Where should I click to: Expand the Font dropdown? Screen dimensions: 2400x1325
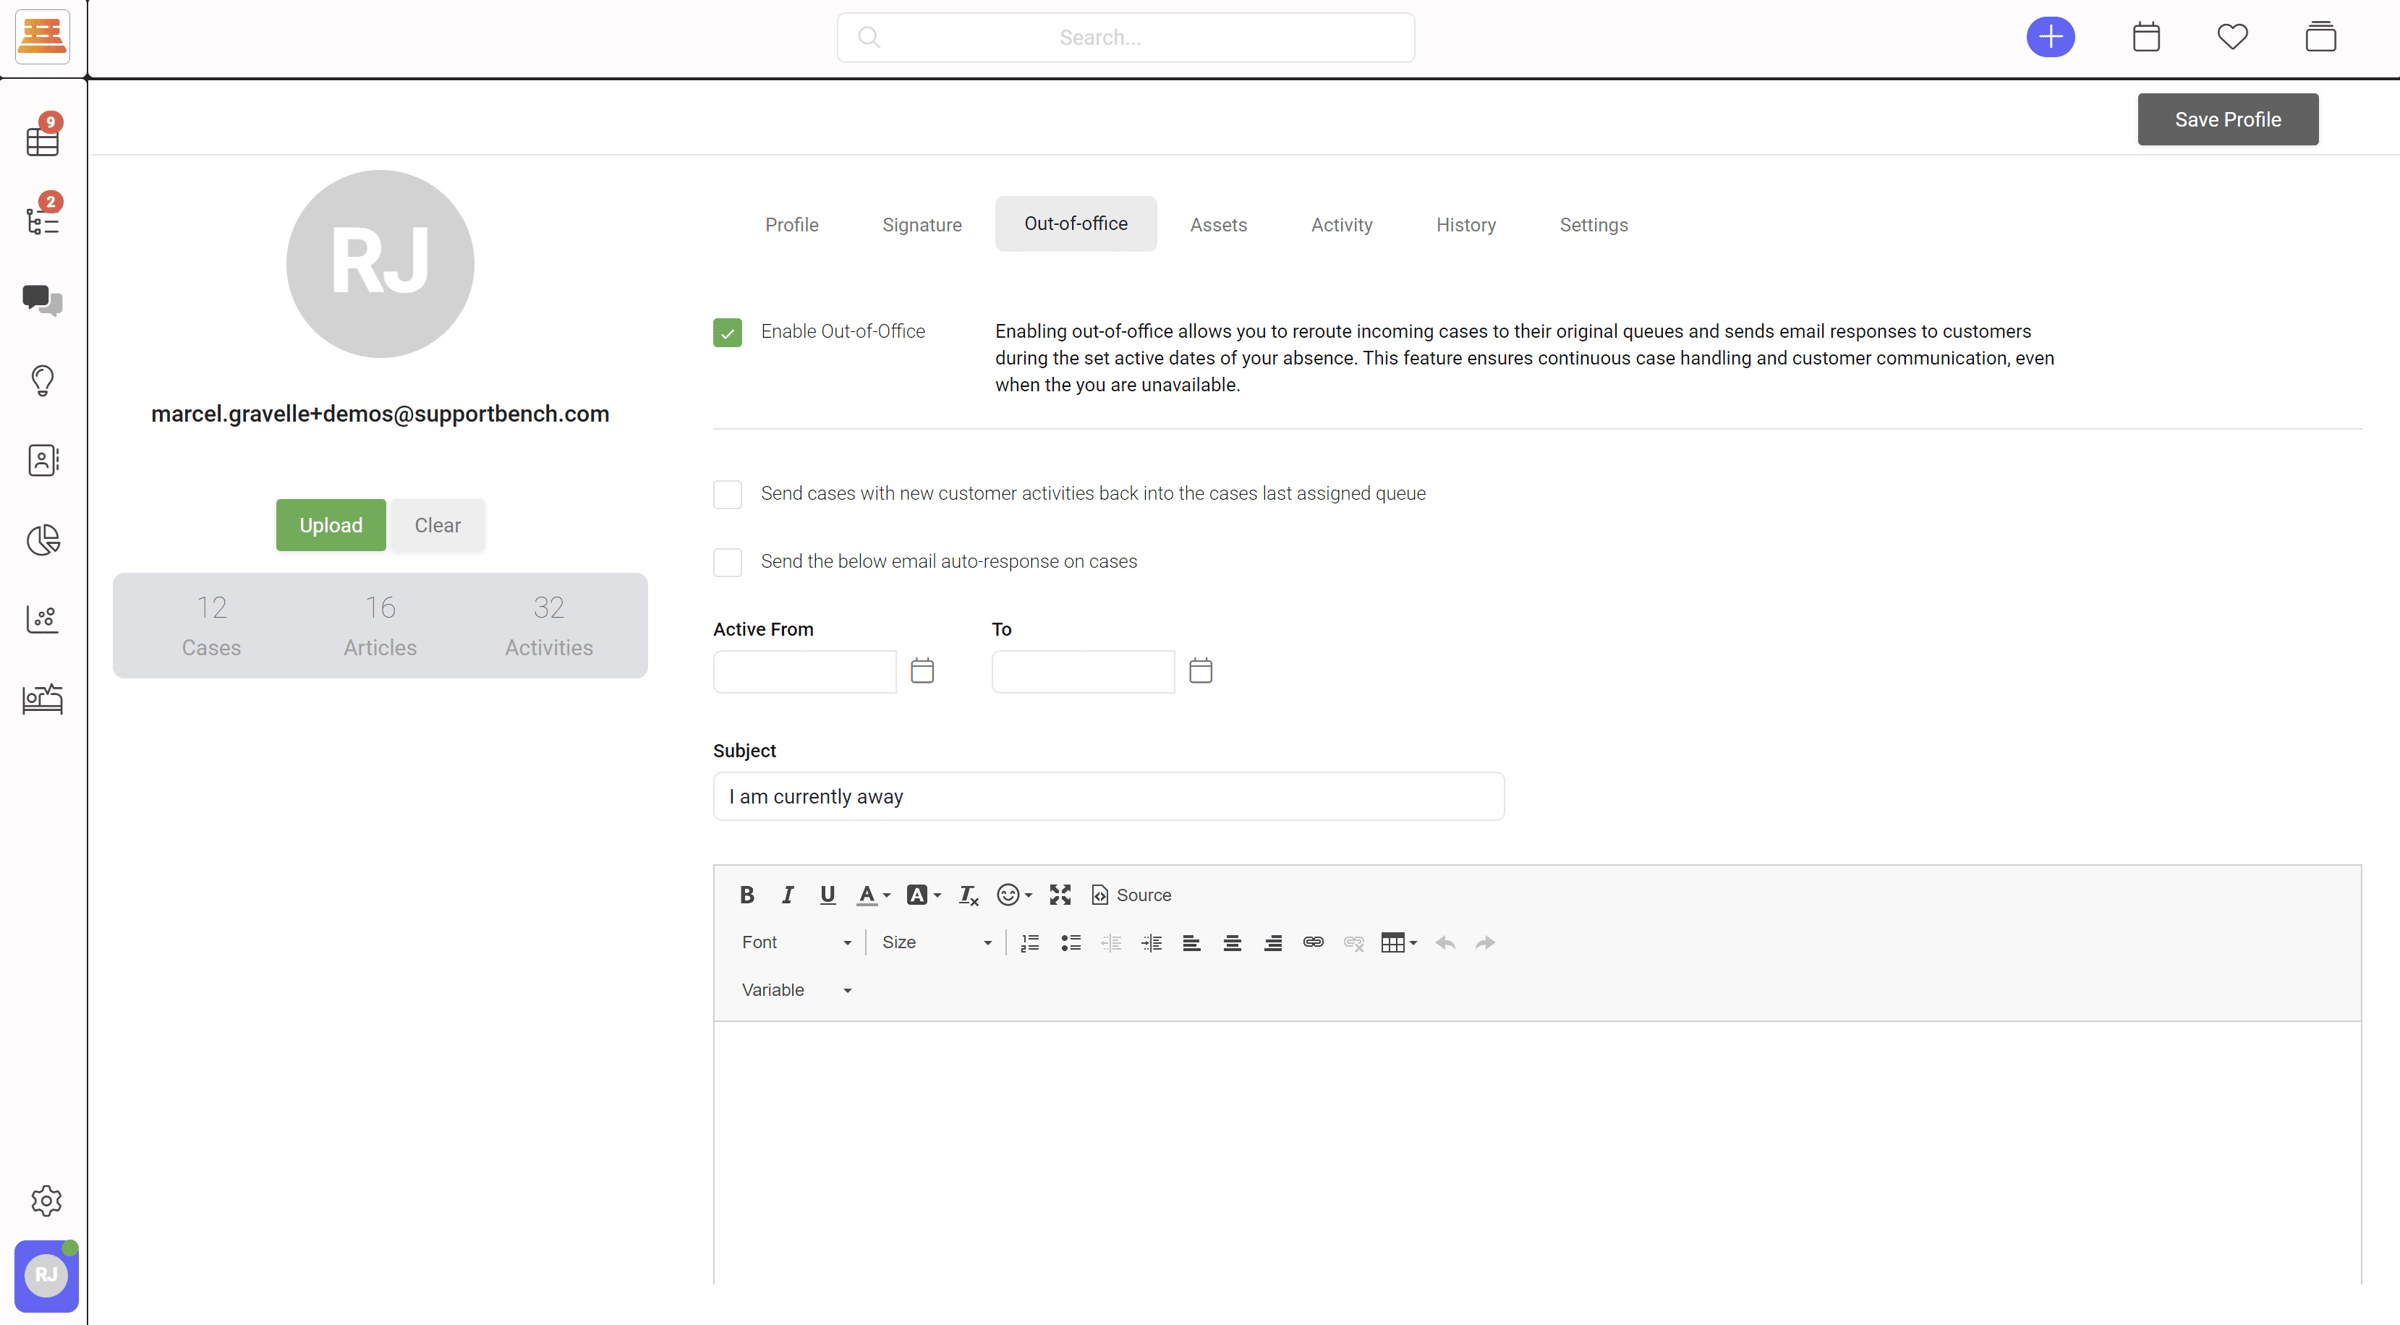click(x=796, y=942)
